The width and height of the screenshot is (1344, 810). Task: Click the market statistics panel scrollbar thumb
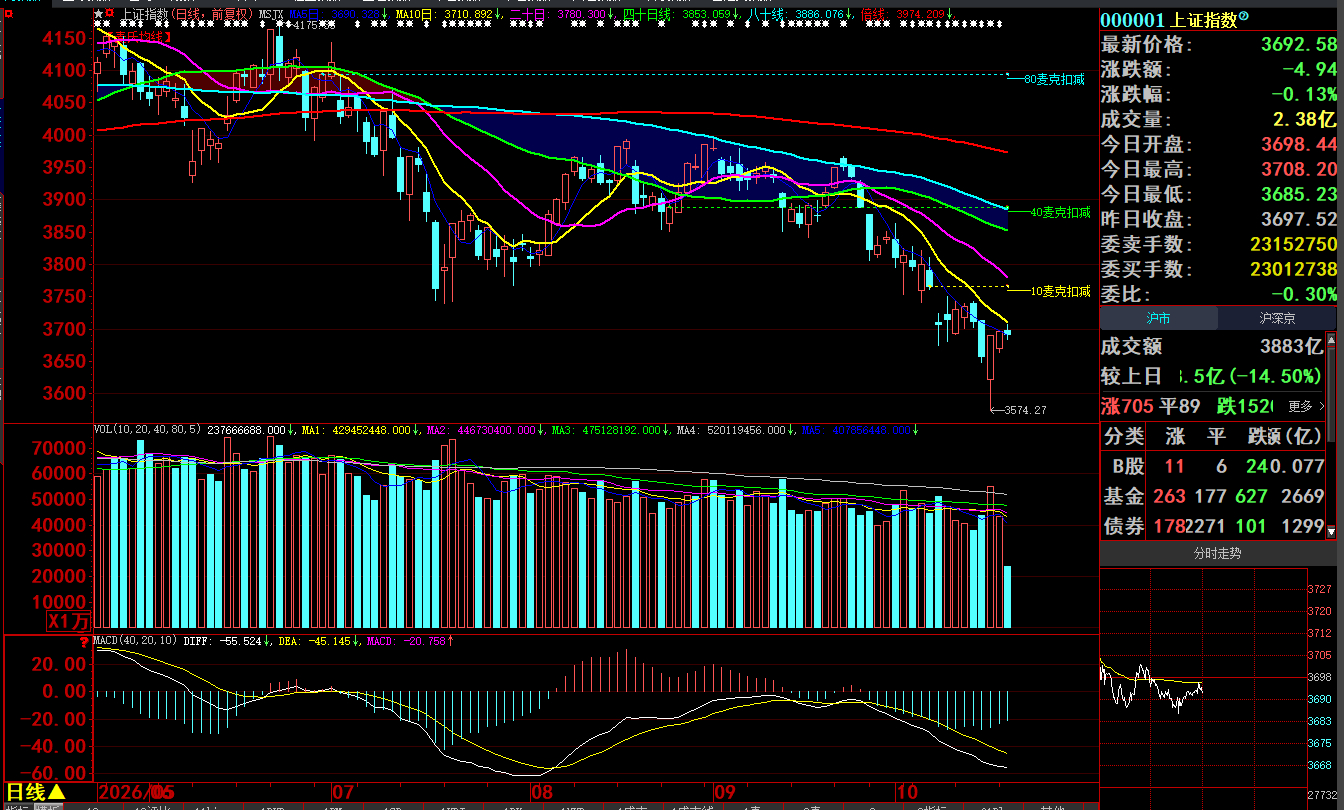[1331, 395]
